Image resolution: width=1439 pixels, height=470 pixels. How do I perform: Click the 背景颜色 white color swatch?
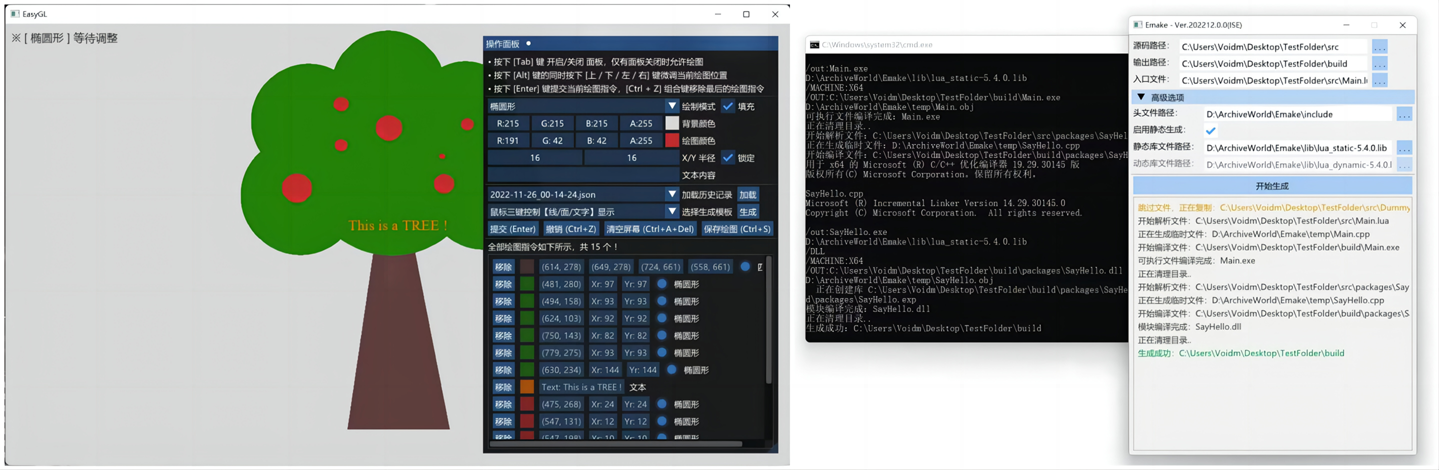tap(672, 123)
